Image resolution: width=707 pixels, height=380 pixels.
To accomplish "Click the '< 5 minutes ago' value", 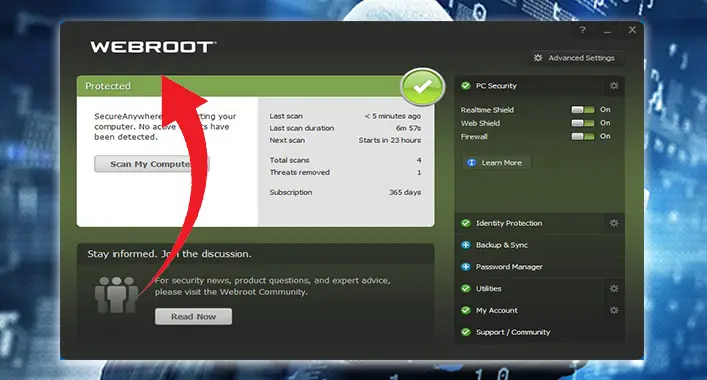I will 393,116.
